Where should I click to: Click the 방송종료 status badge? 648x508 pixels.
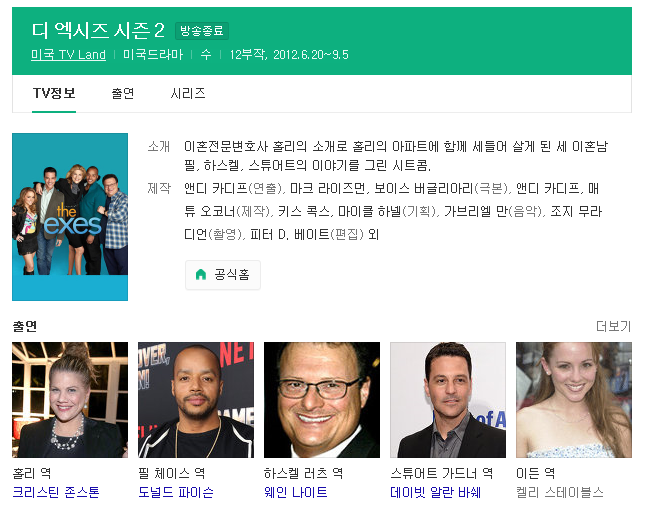[x=202, y=31]
